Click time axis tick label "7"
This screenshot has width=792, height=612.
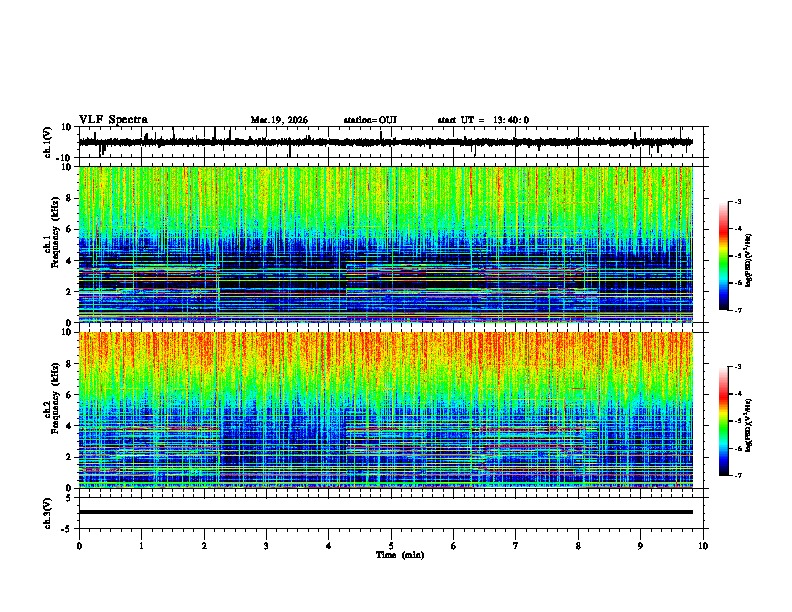coord(516,546)
